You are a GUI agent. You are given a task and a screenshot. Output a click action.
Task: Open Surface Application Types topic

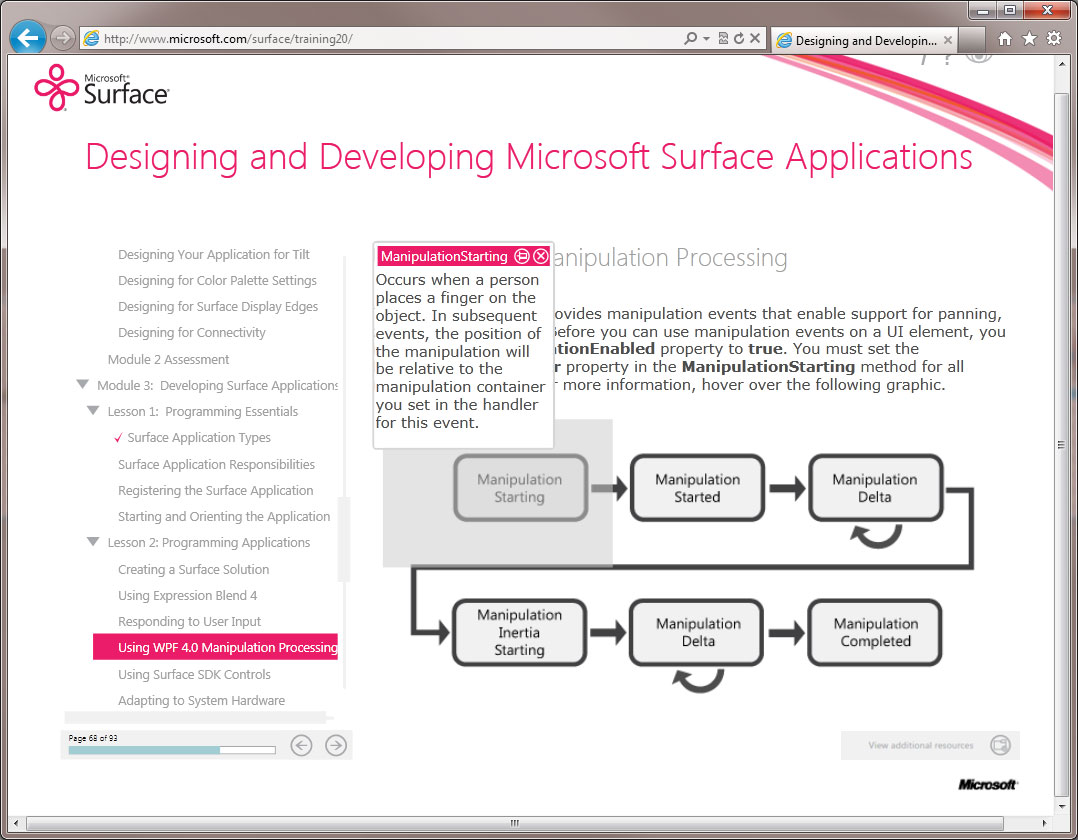[x=199, y=438]
